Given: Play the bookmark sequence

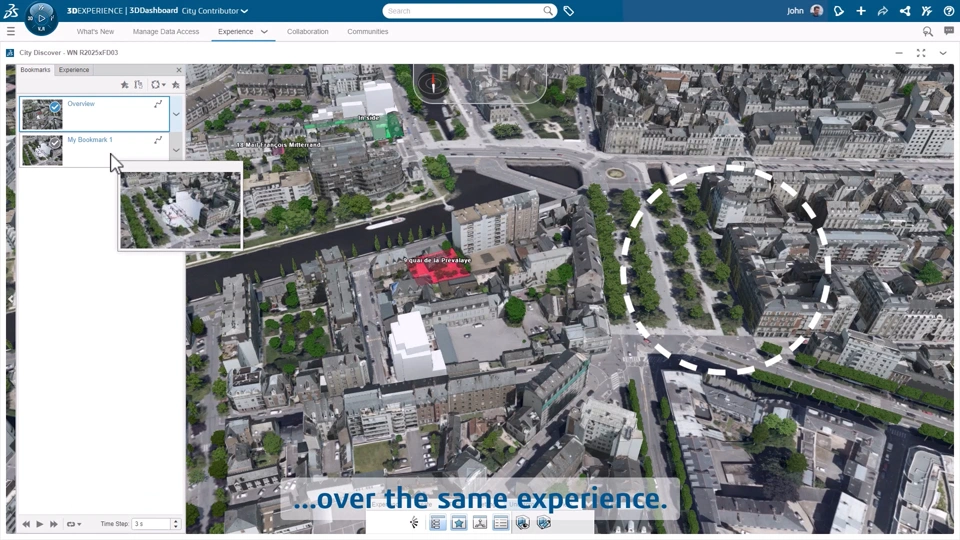Looking at the screenshot, I should 40,524.
